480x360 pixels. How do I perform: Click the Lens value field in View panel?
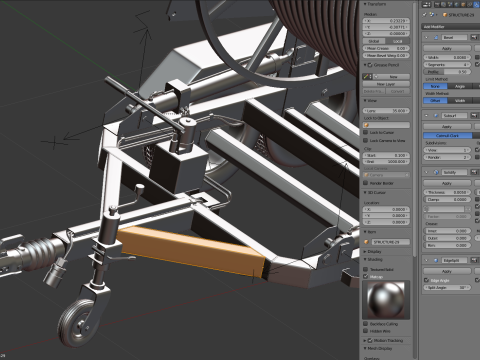[386, 111]
